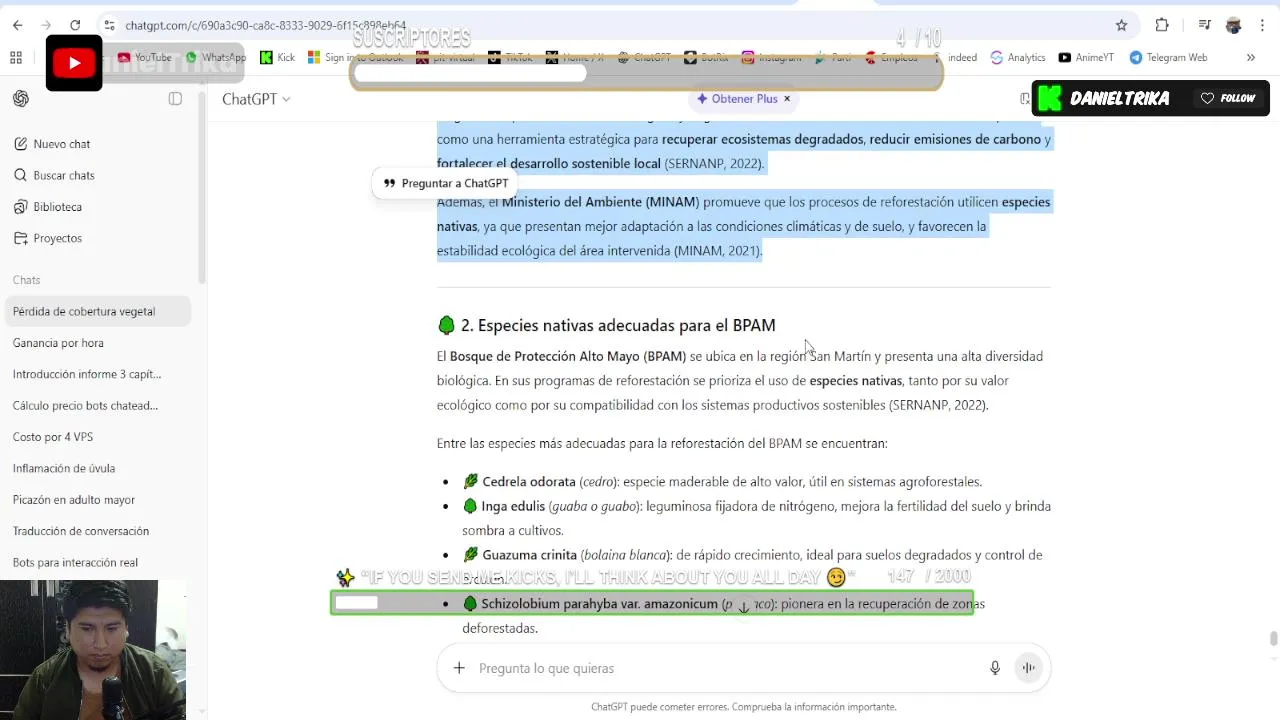The height and width of the screenshot is (720, 1280).
Task: Open the media controls icon in Chrome toolbar
Action: coord(1205,25)
